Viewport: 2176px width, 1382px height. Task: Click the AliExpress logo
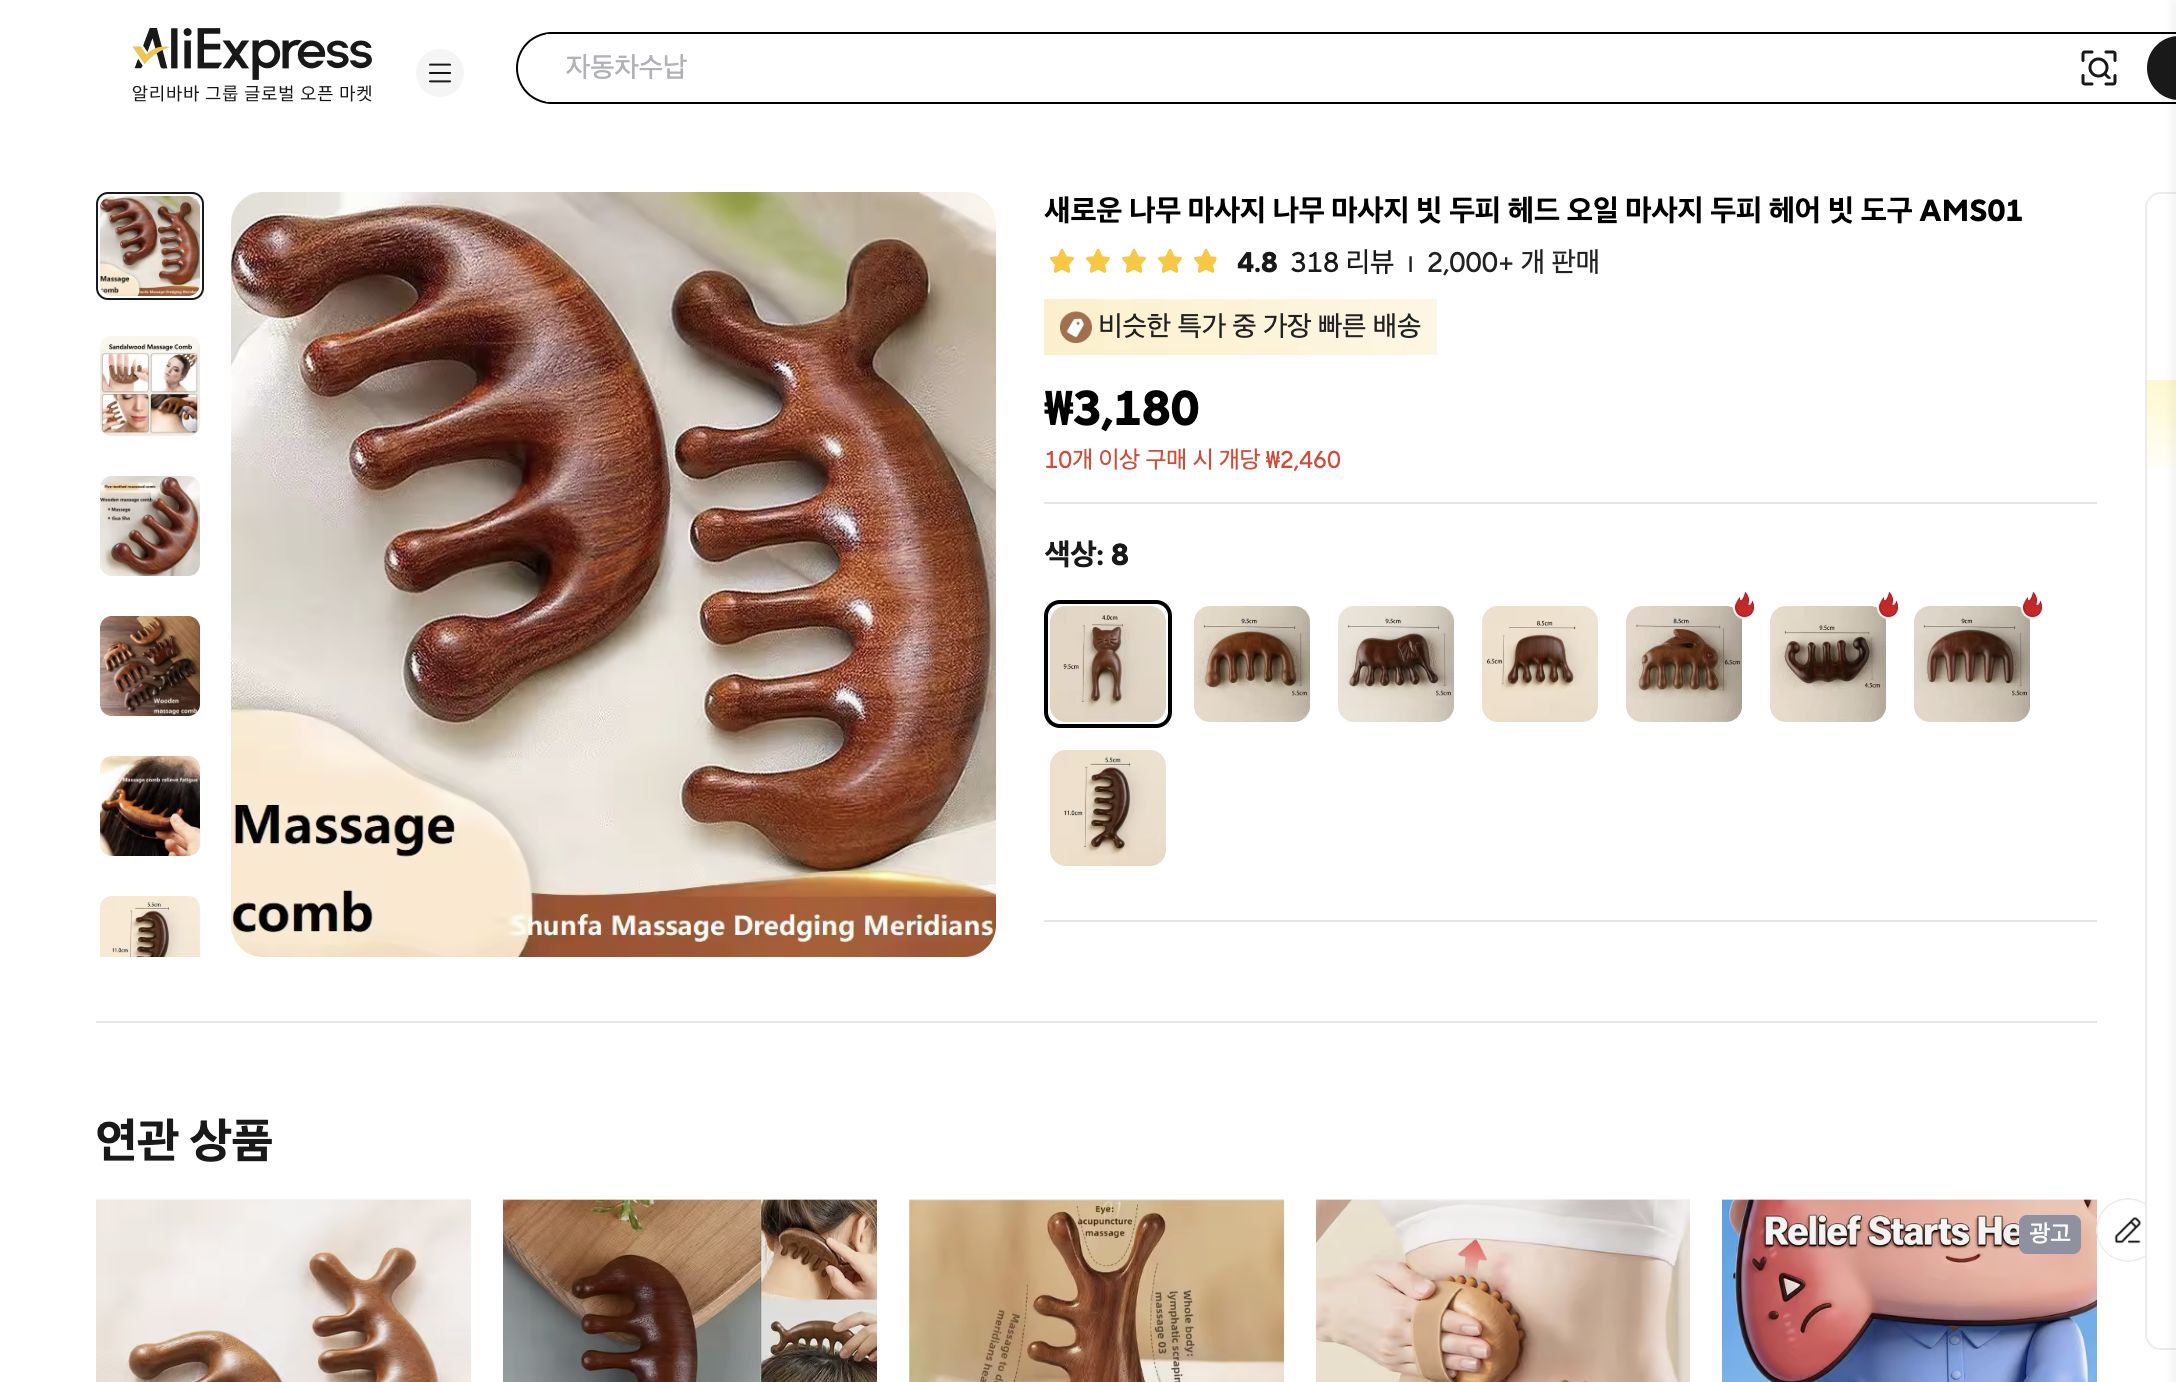click(250, 53)
